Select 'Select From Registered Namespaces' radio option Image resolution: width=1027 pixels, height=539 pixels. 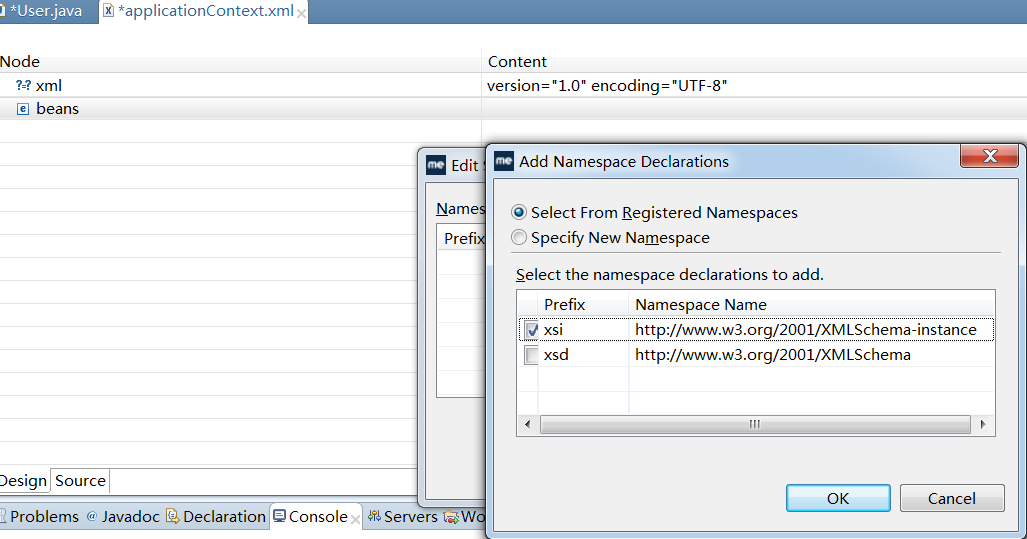point(518,213)
